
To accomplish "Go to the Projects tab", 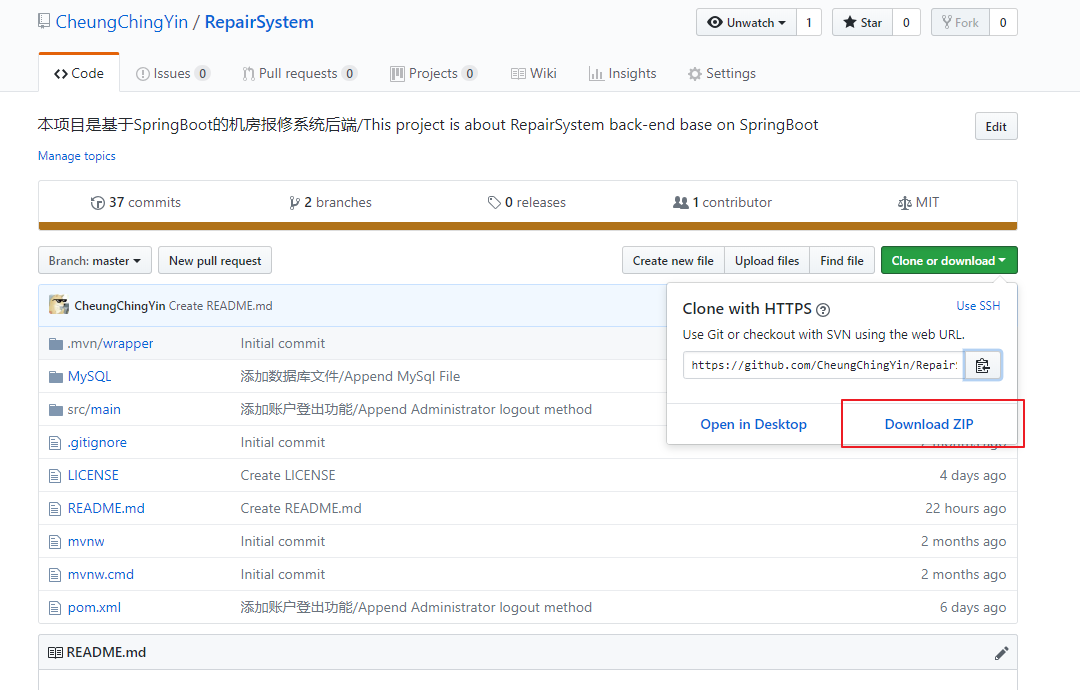I will 433,74.
